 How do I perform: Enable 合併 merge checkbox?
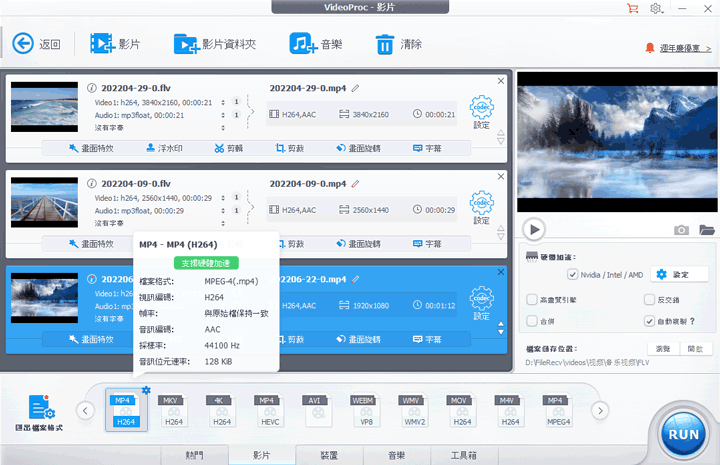pos(532,321)
